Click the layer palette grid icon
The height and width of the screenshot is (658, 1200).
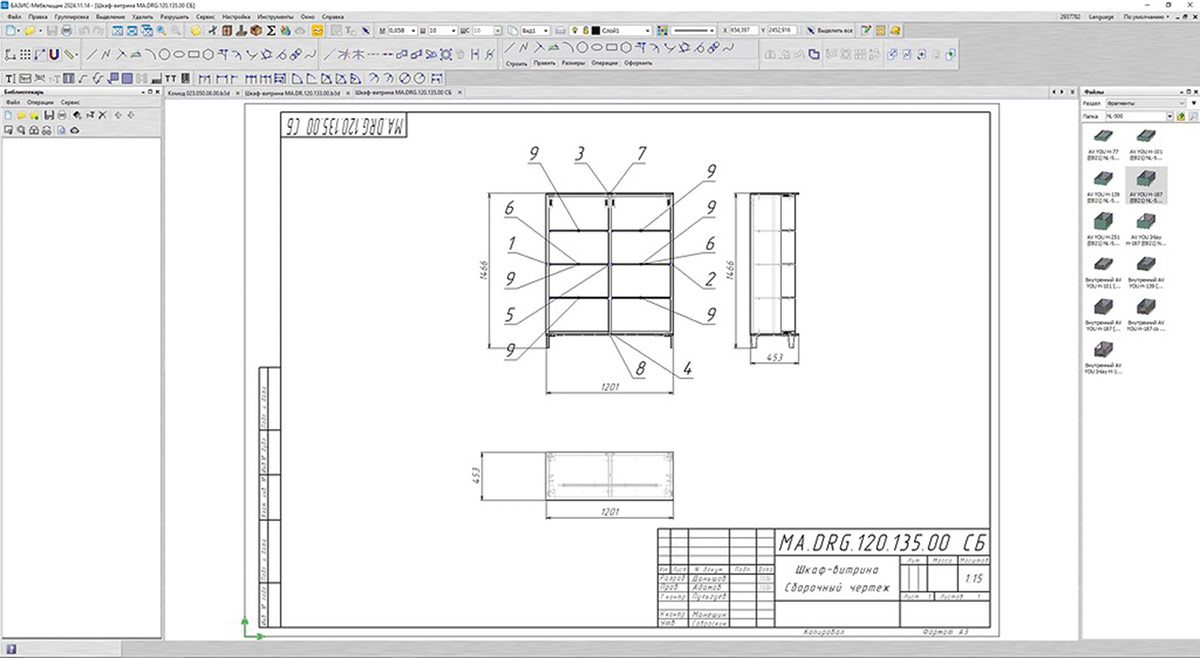click(x=662, y=32)
